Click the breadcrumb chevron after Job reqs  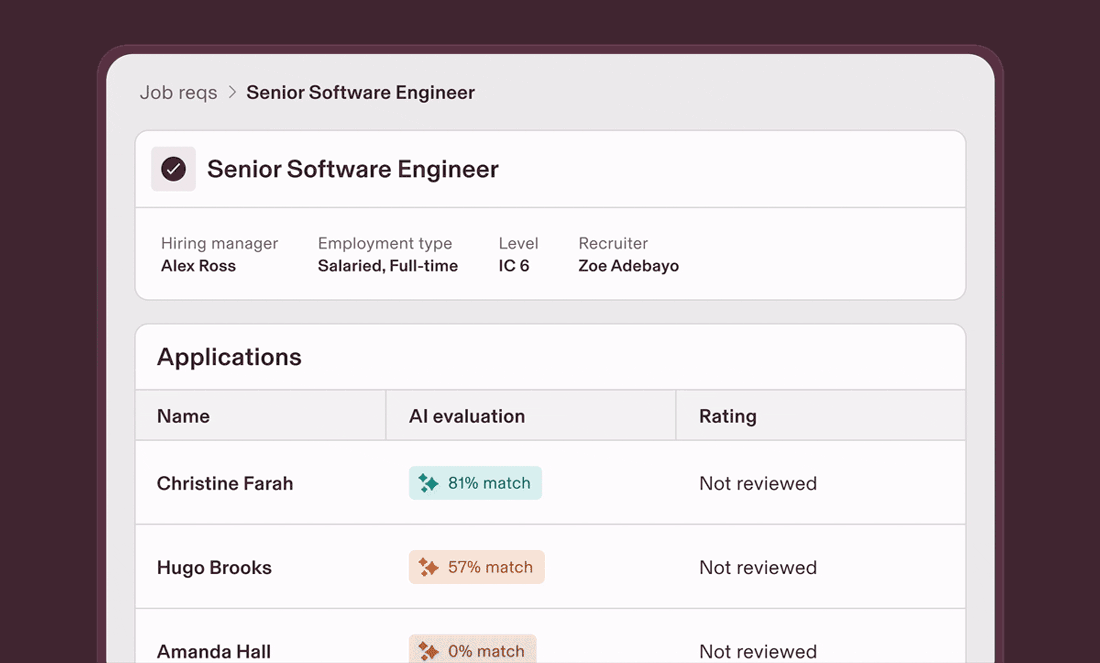(x=230, y=92)
